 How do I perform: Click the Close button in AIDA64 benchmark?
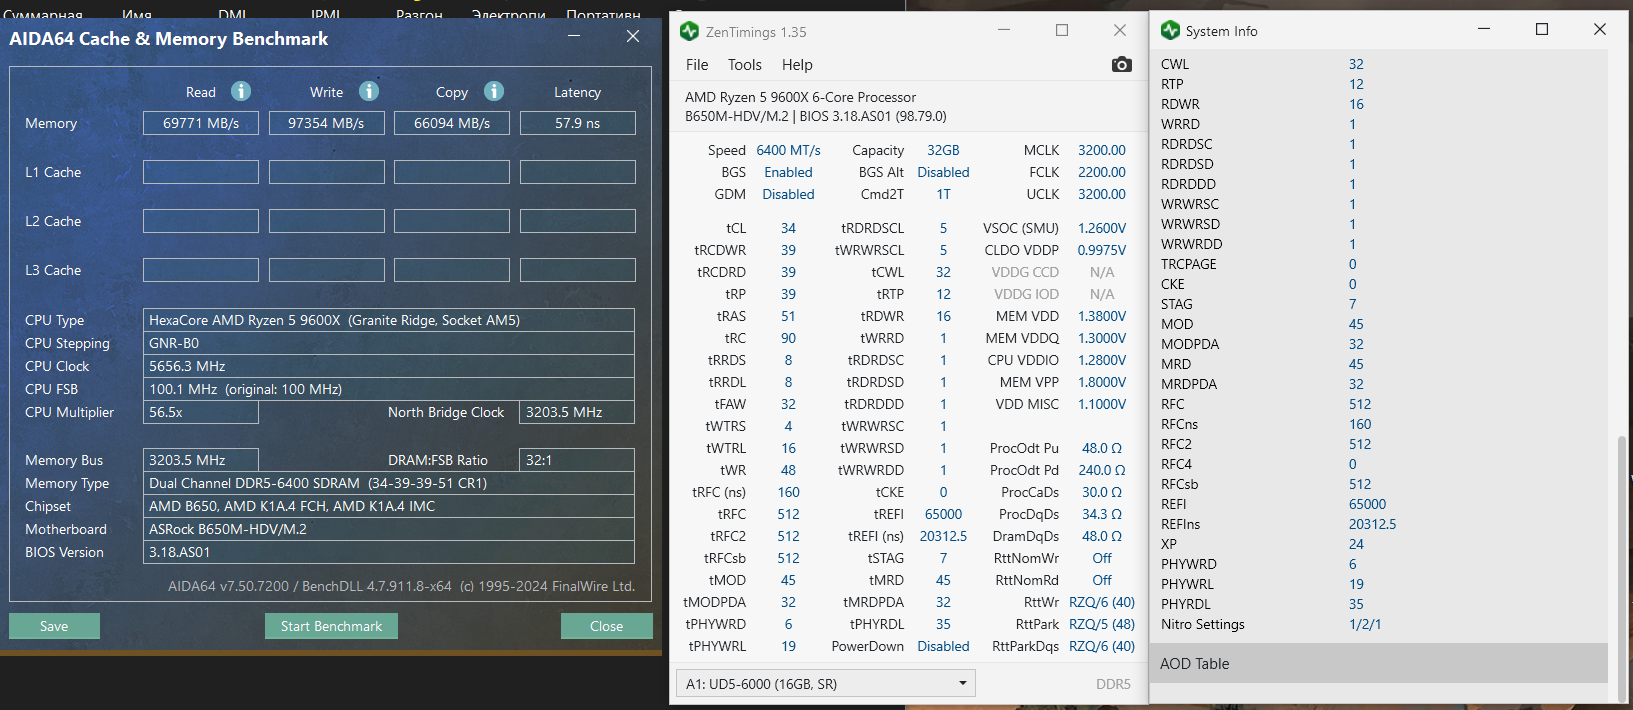606,626
